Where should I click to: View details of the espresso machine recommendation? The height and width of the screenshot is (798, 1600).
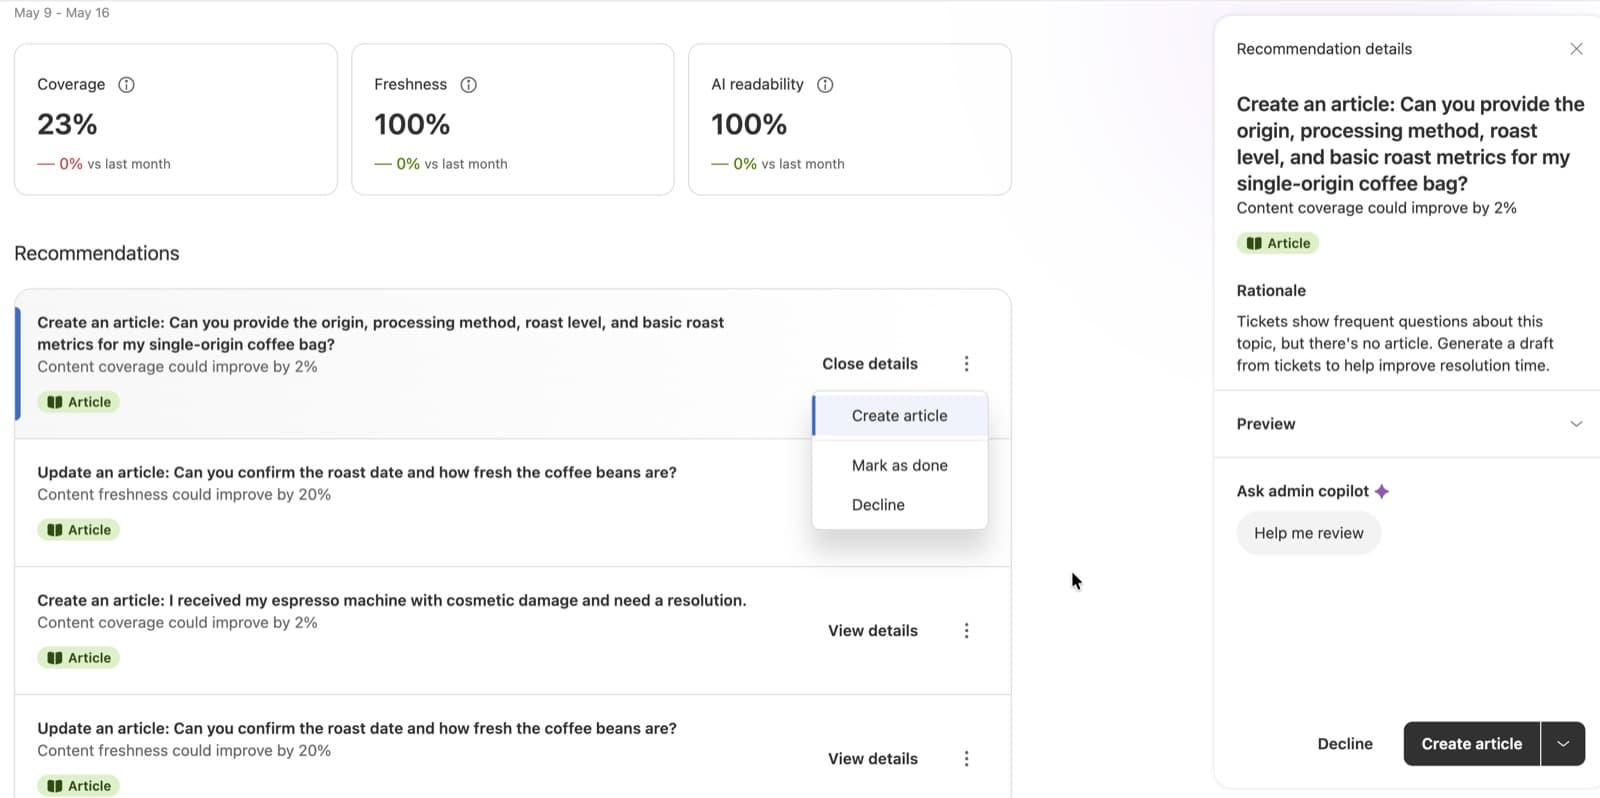pos(873,631)
